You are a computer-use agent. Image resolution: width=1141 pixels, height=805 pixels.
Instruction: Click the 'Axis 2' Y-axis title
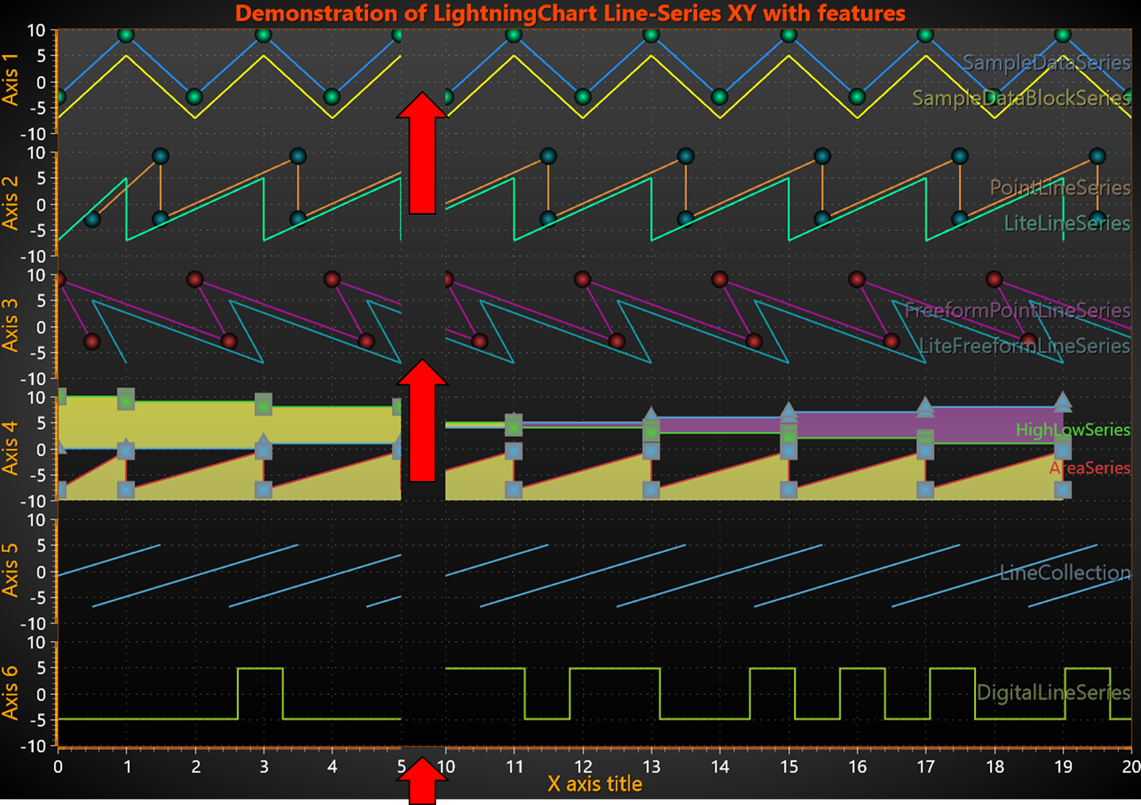pyautogui.click(x=10, y=202)
